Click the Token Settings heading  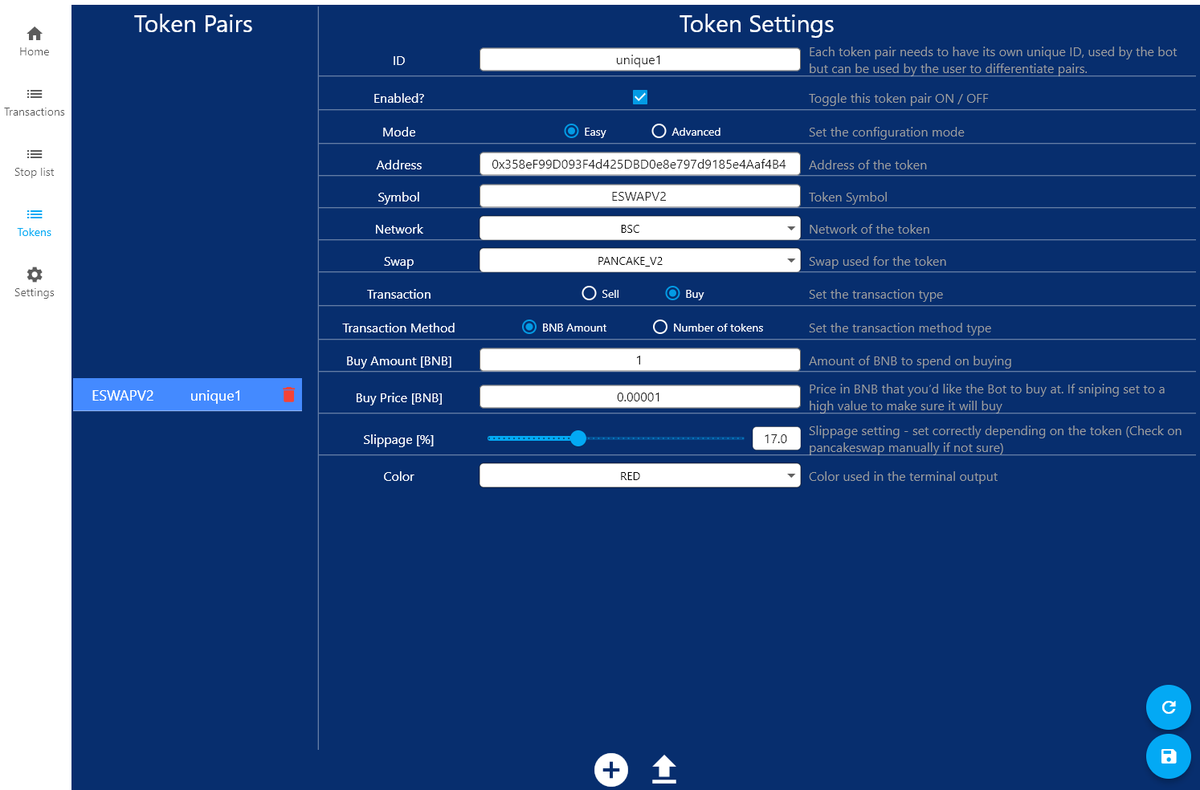[757, 24]
